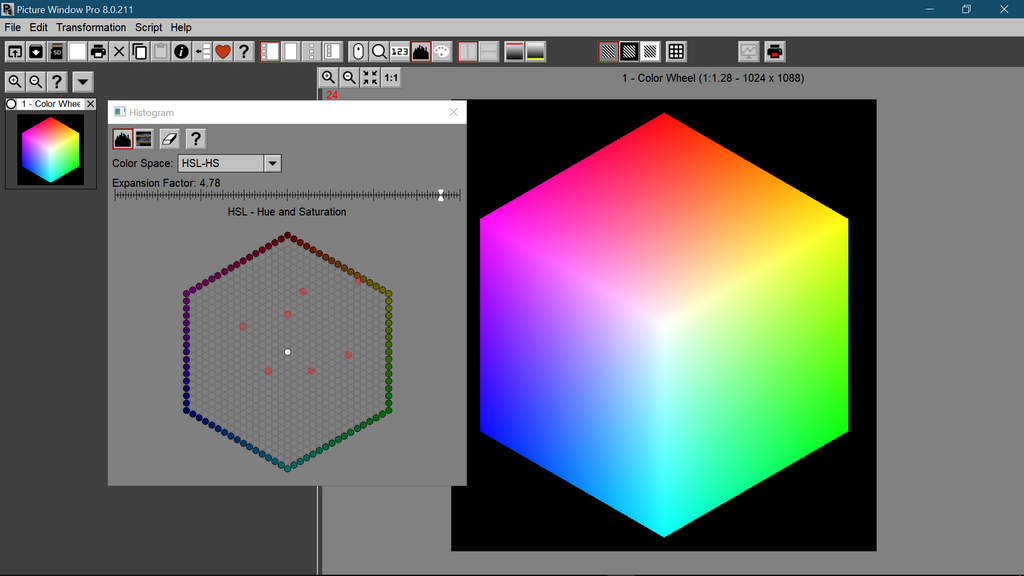
Task: Click the 1:1 zoom button
Action: click(x=391, y=78)
